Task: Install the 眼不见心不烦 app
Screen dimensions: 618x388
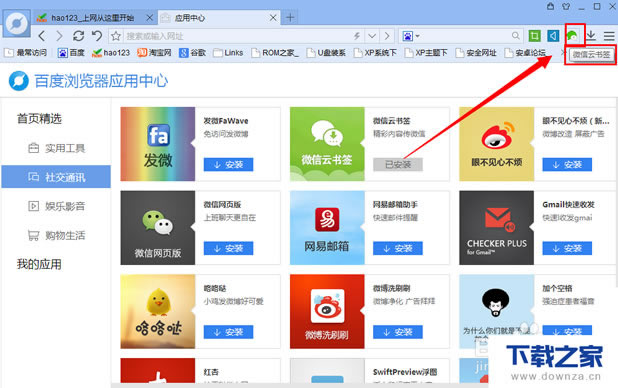Action: tap(567, 164)
